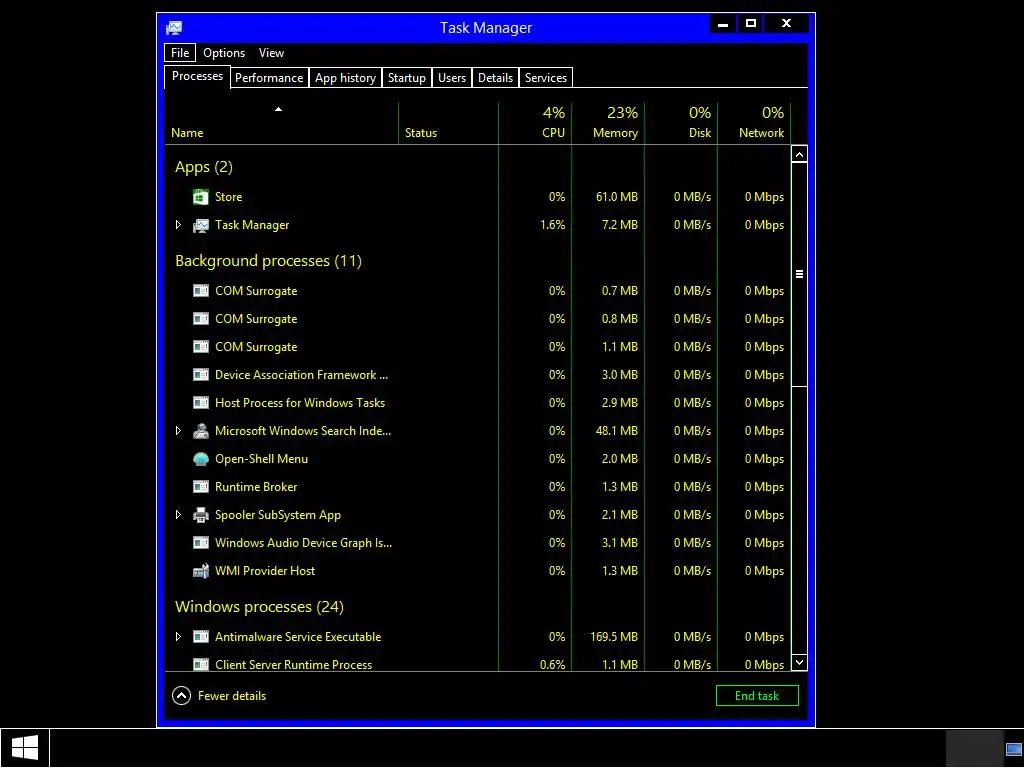
Task: Select the Apps (2) group header
Action: (x=204, y=167)
